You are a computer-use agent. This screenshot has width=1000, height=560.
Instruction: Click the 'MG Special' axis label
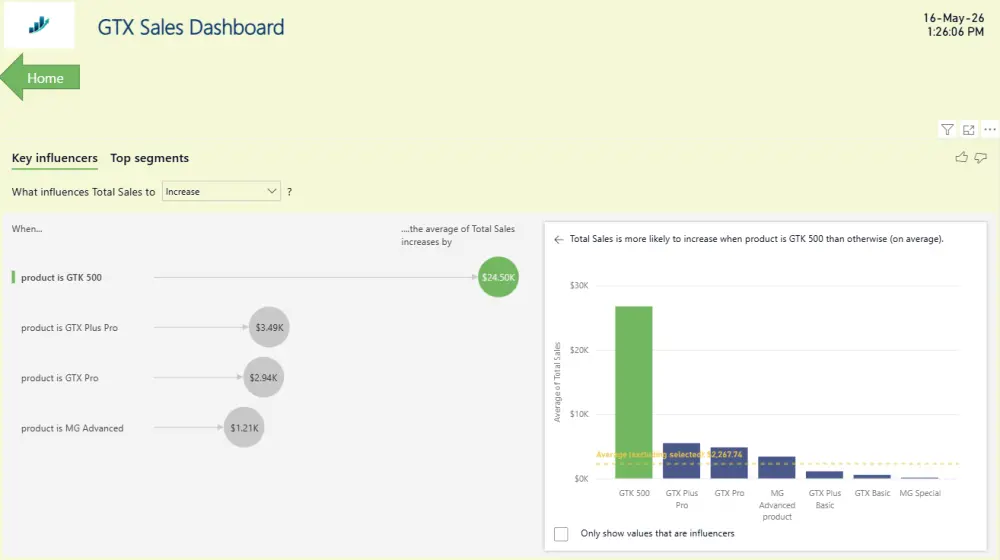pyautogui.click(x=920, y=493)
